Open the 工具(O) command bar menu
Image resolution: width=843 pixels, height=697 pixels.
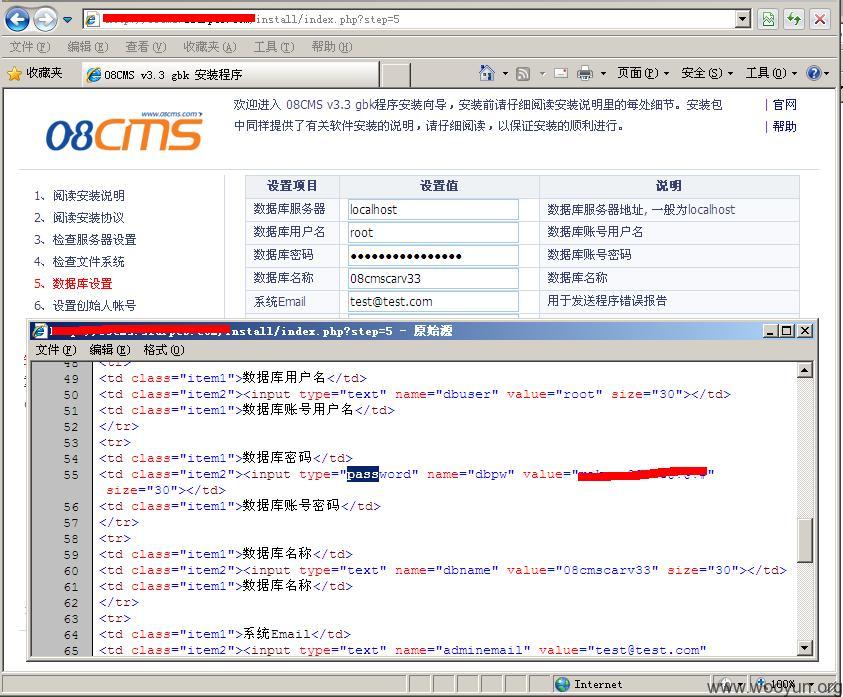click(x=771, y=73)
